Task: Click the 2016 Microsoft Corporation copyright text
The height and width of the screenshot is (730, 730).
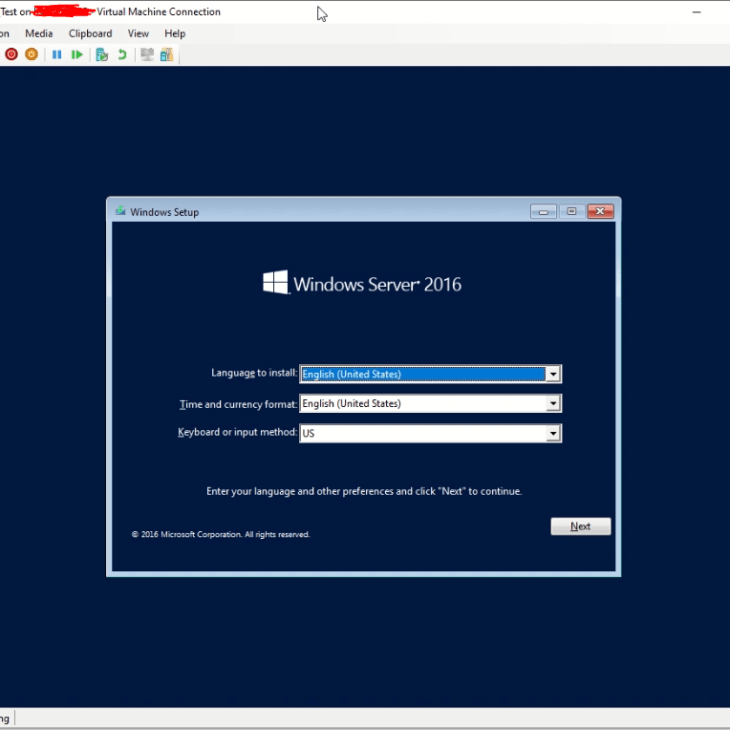Action: coord(221,534)
